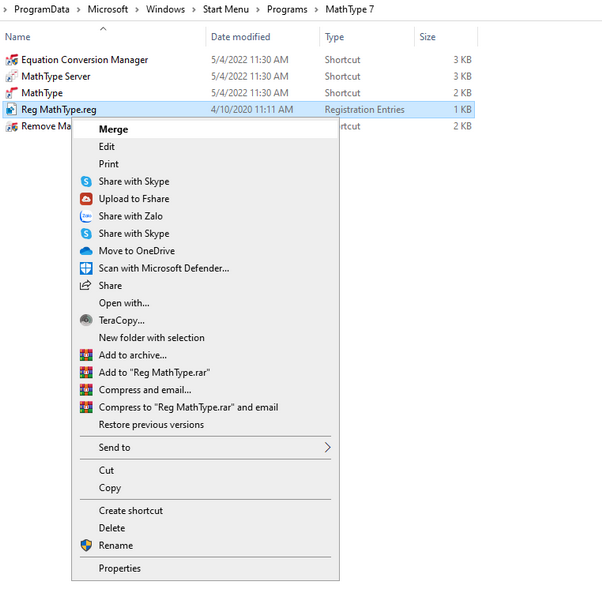The height and width of the screenshot is (597, 602).
Task: Click the Share arrow icon
Action: click(86, 286)
